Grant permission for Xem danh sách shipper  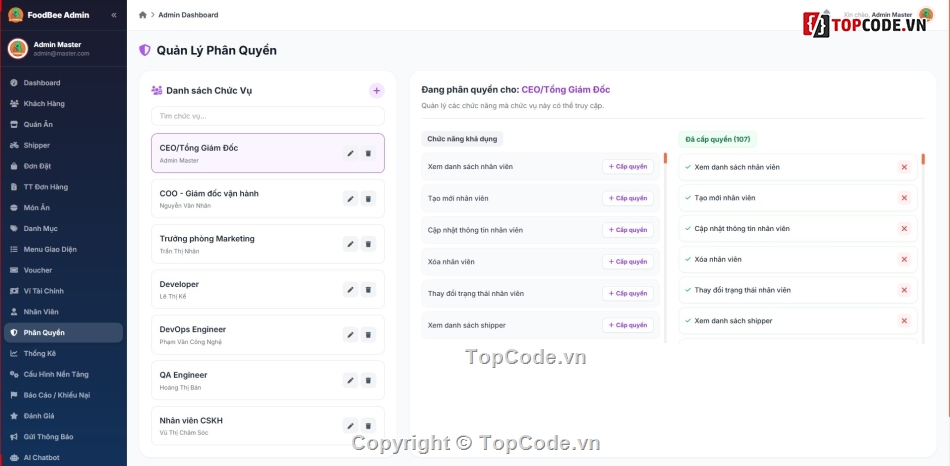tap(628, 325)
